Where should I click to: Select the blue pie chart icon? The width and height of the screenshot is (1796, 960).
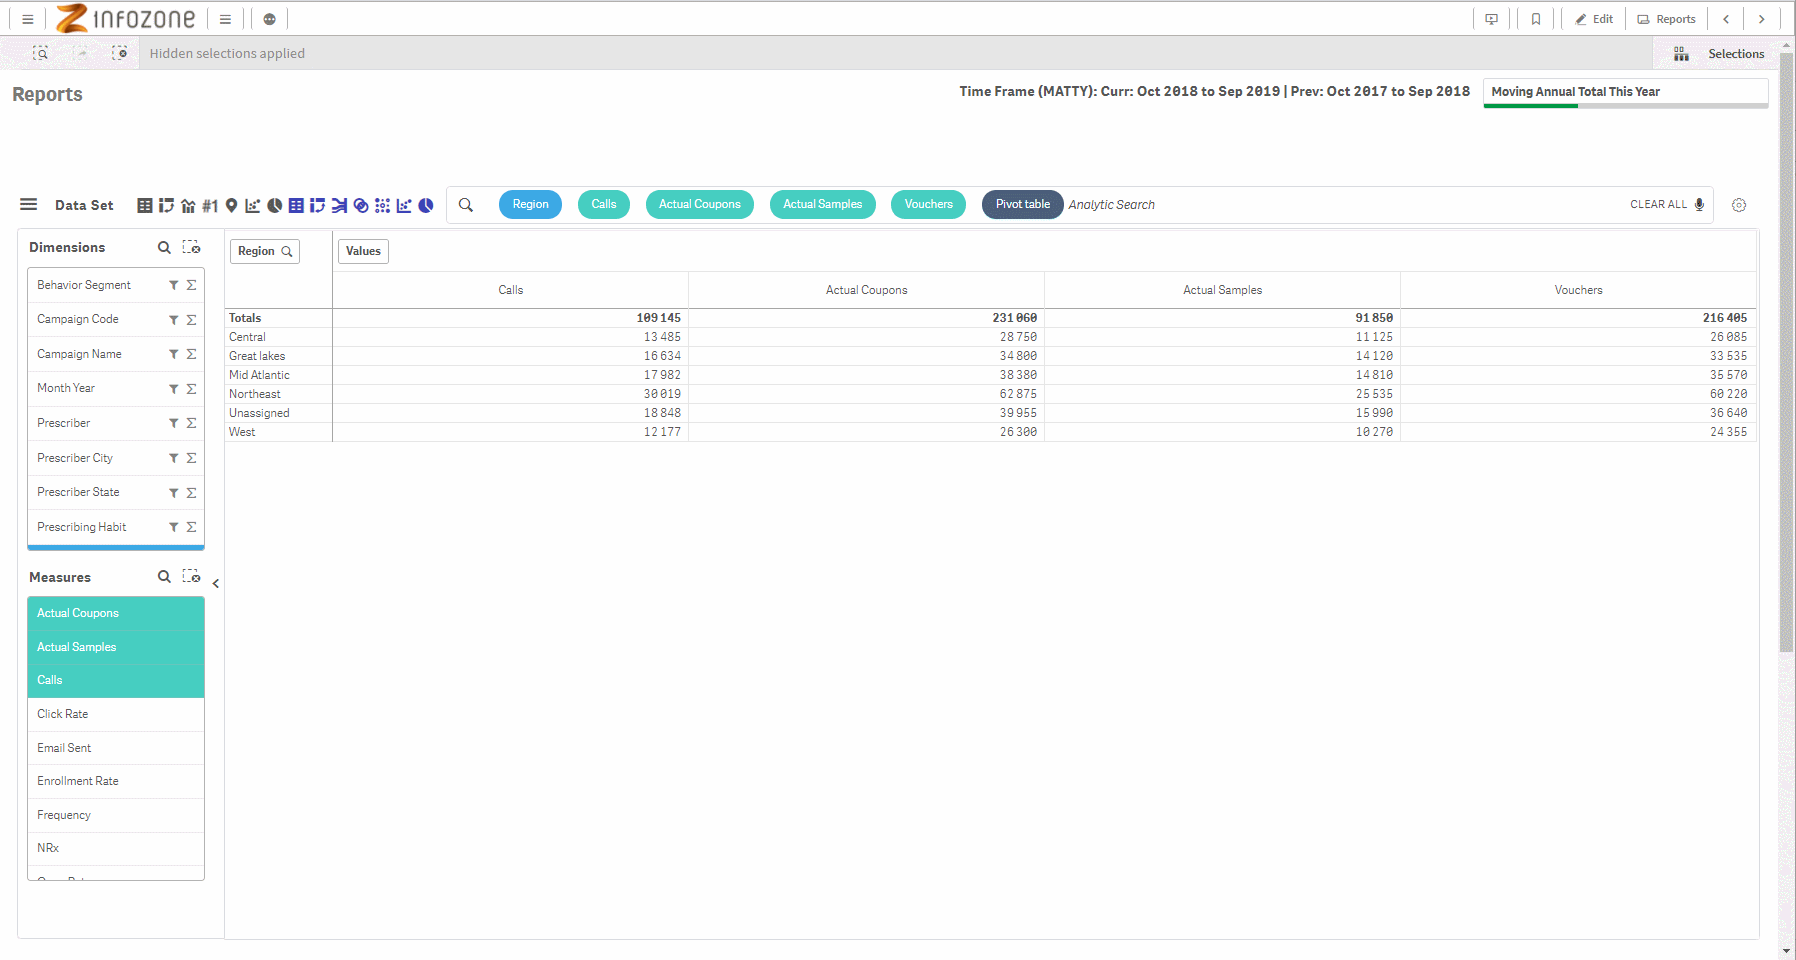pos(426,205)
